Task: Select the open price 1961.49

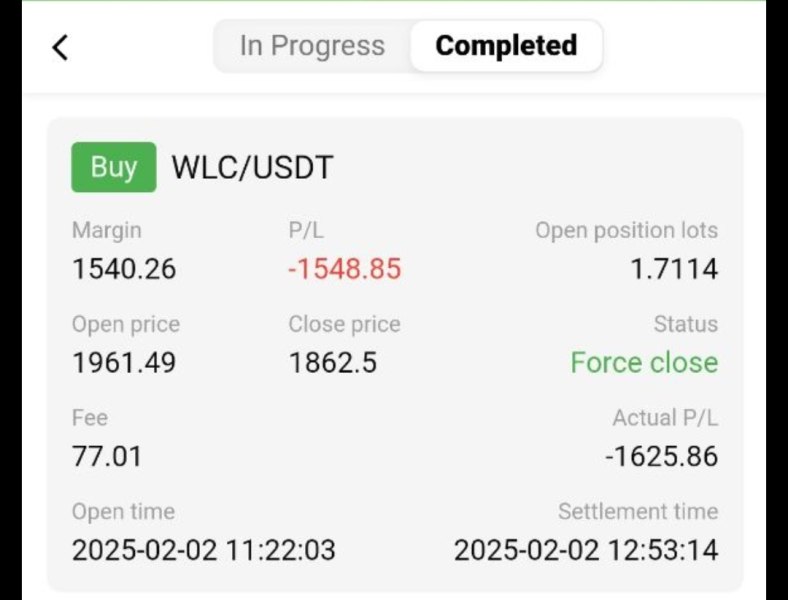Action: pyautogui.click(x=124, y=362)
